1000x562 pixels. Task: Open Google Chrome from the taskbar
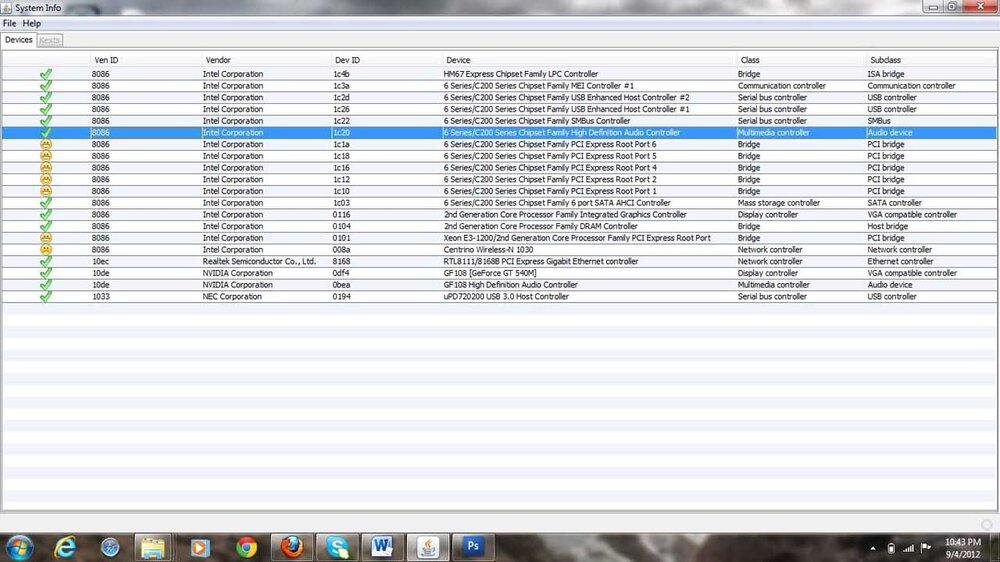pos(246,547)
